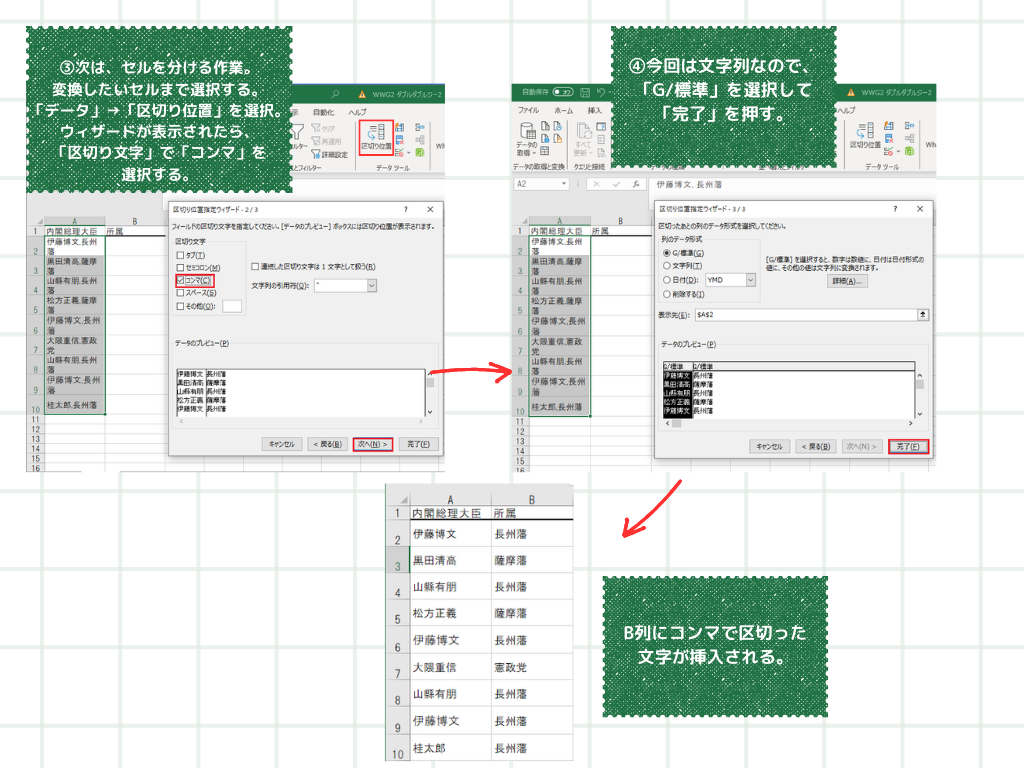Click the Undo icon near 自動保存
1024x768 pixels.
point(601,91)
